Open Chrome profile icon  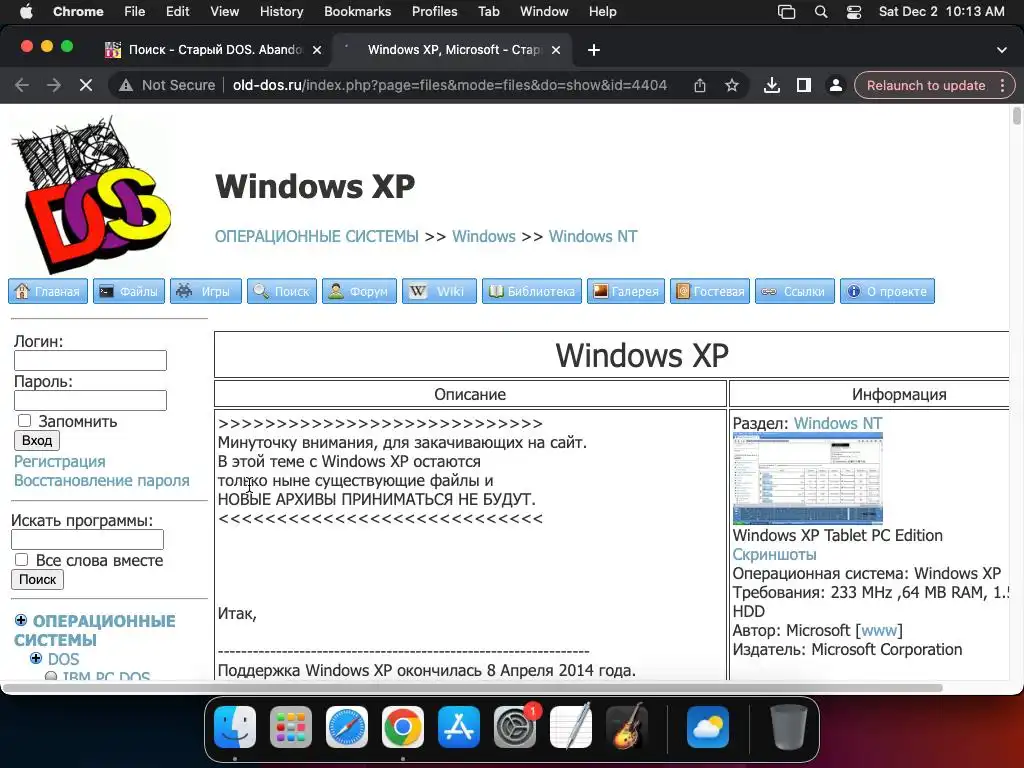pyautogui.click(x=835, y=86)
